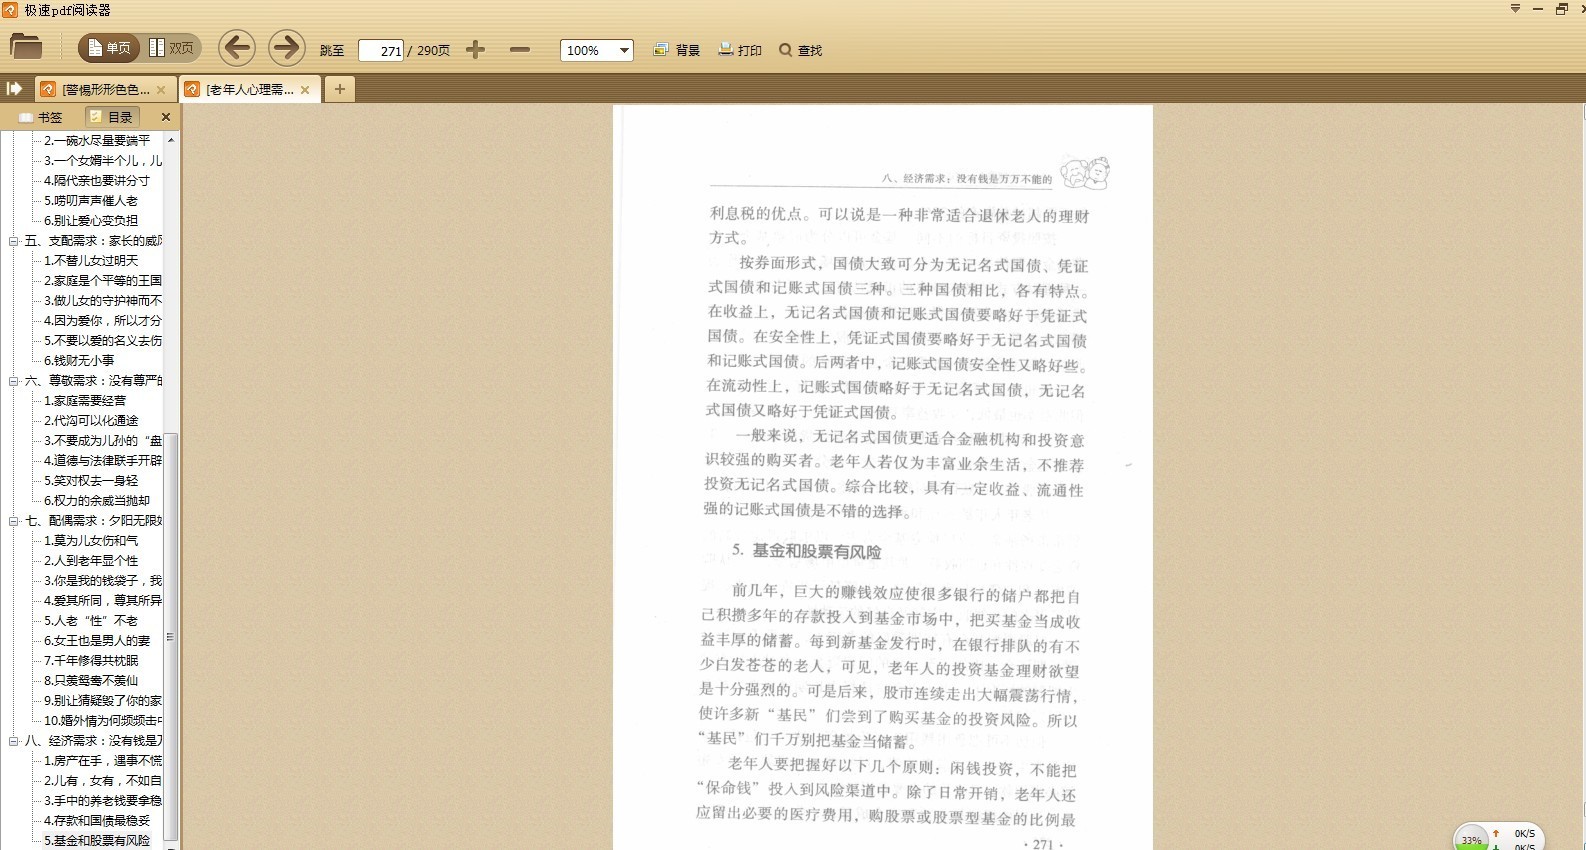Switch to 单页 single page view

coord(109,48)
